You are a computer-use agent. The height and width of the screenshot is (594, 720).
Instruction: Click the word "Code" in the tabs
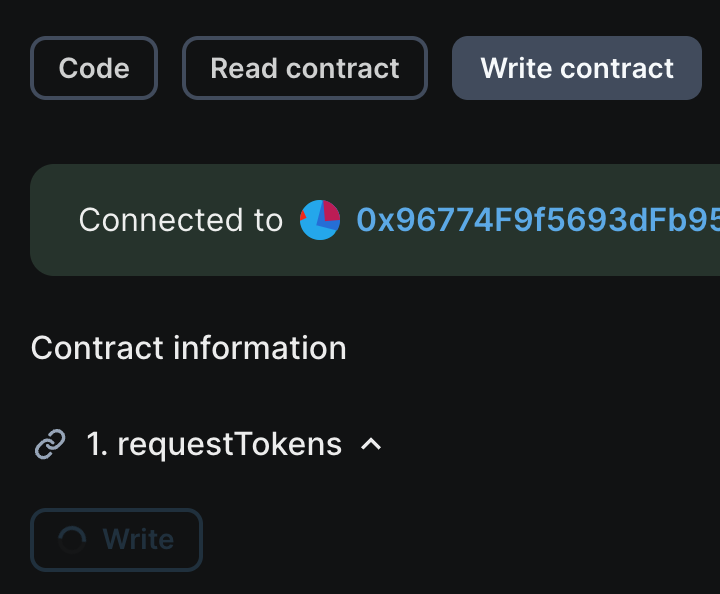[94, 68]
